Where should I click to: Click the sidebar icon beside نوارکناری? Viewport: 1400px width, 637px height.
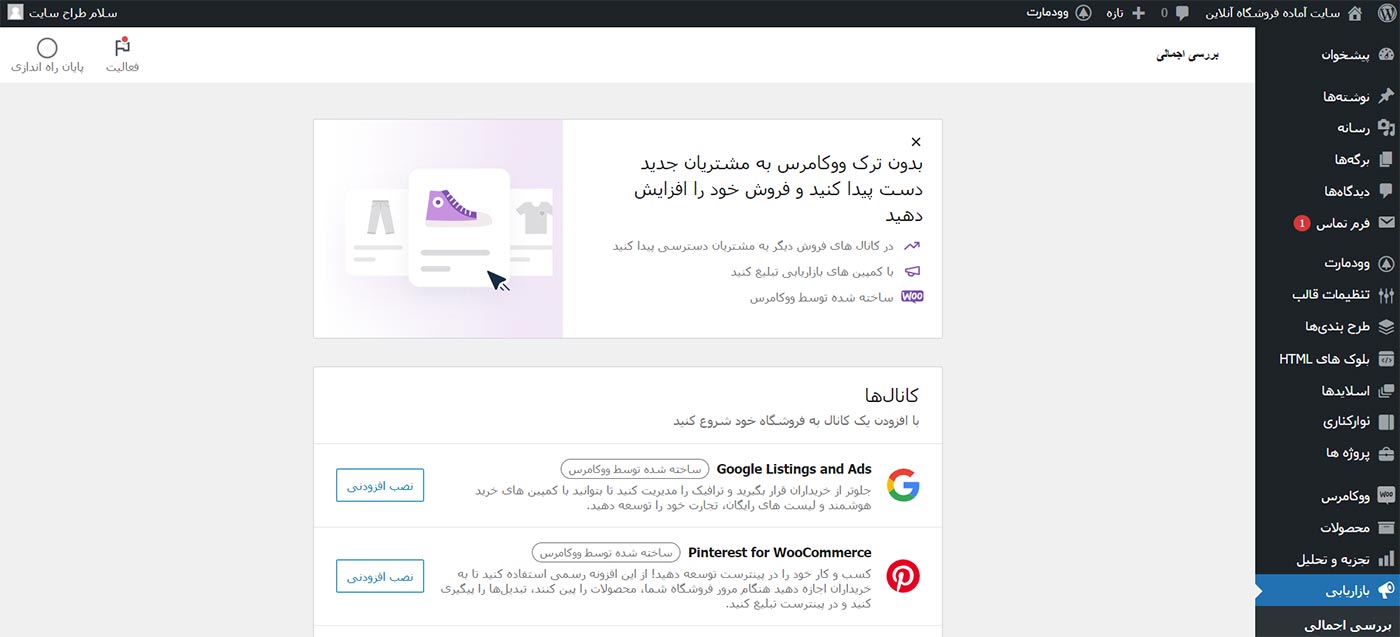pos(1386,421)
